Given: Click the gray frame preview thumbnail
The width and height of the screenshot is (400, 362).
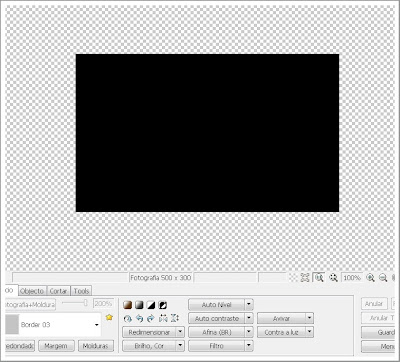Looking at the screenshot, I should coord(12,325).
